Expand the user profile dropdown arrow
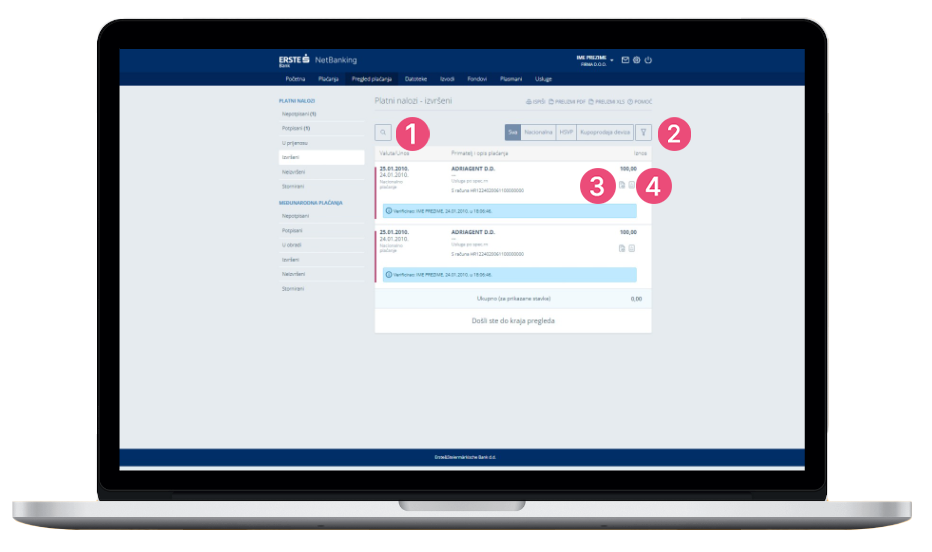 pyautogui.click(x=612, y=60)
